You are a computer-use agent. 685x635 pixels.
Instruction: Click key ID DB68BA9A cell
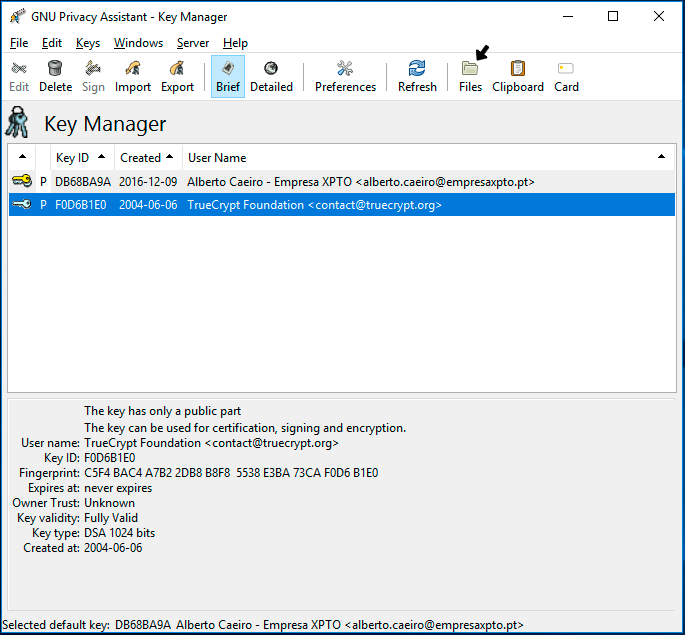click(83, 182)
